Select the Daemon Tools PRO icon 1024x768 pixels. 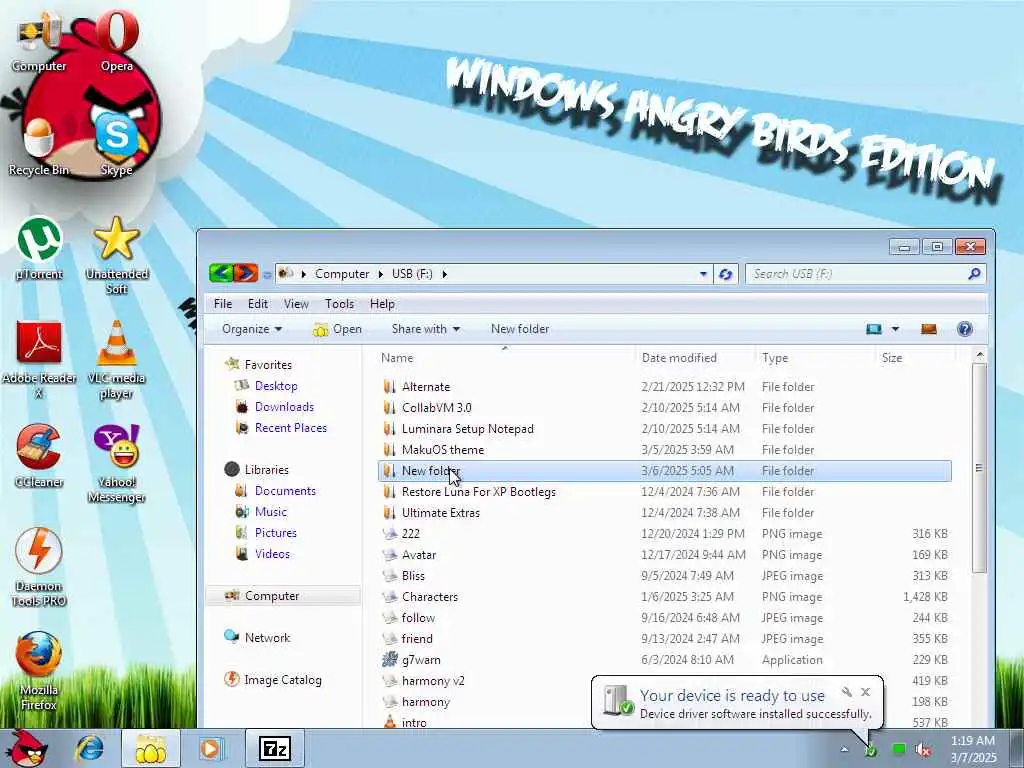(39, 568)
